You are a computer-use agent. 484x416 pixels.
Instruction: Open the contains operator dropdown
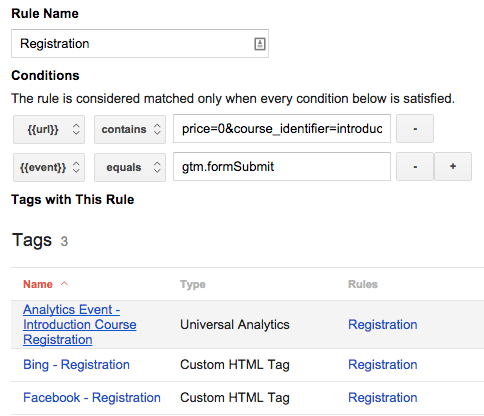tap(130, 129)
